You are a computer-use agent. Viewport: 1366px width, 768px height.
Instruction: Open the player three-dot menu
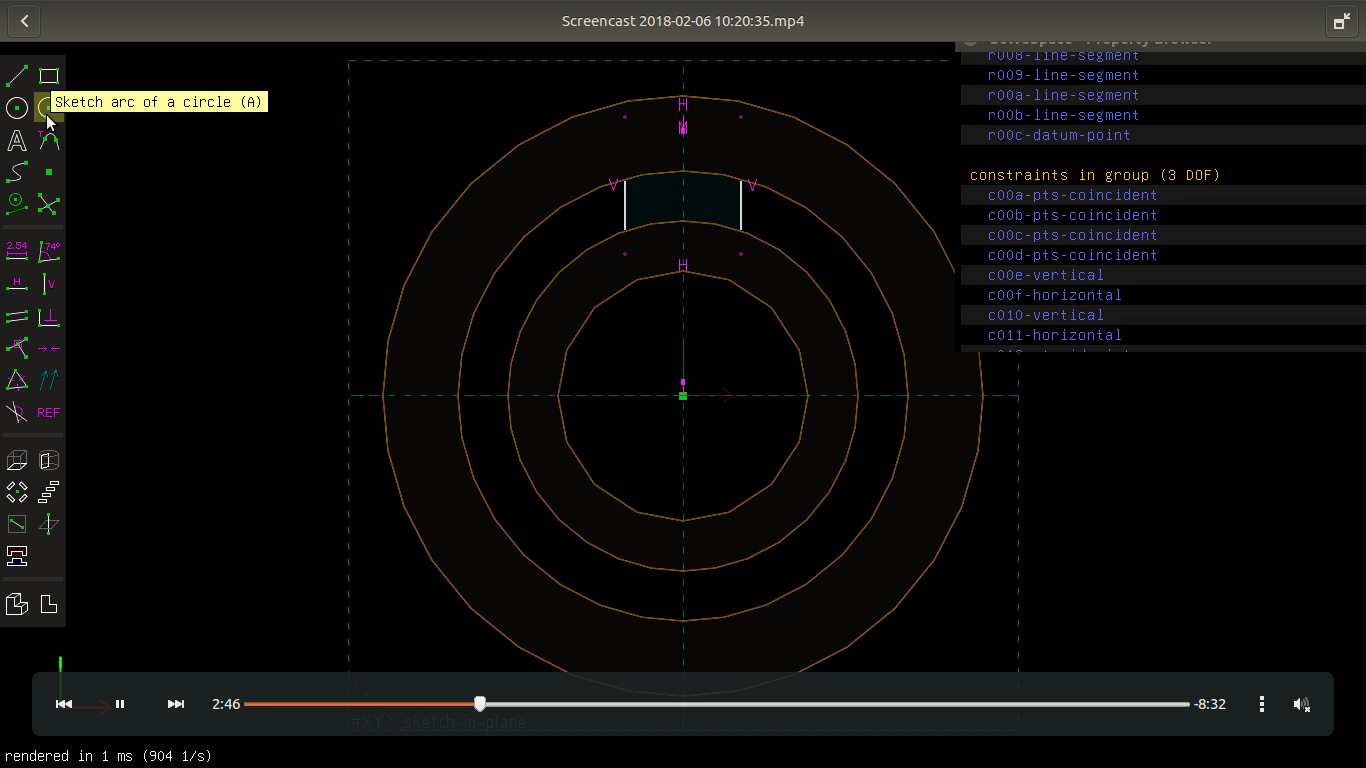[1262, 704]
